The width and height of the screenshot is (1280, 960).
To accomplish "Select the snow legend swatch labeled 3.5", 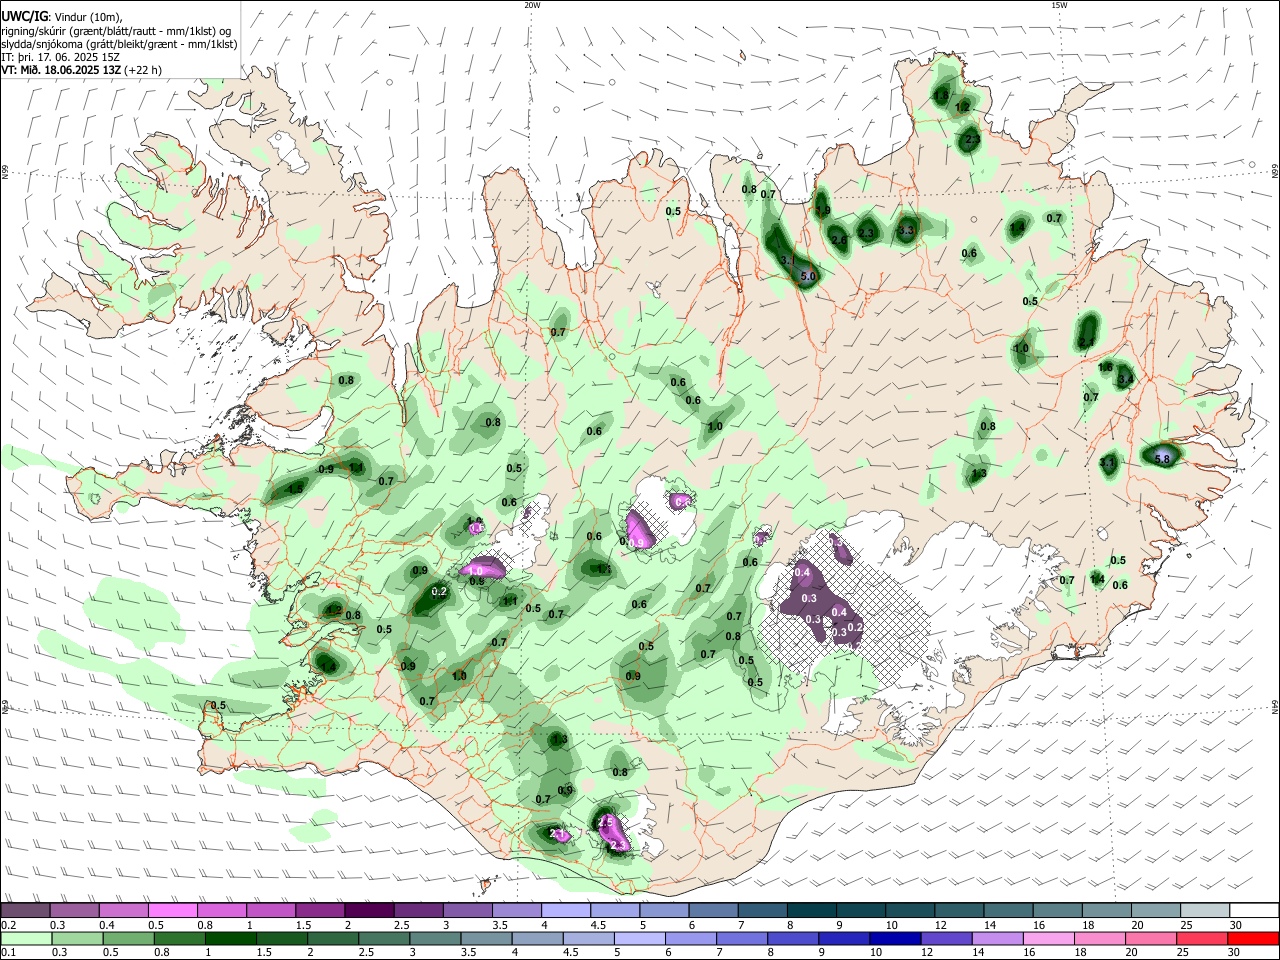I will click(x=515, y=910).
